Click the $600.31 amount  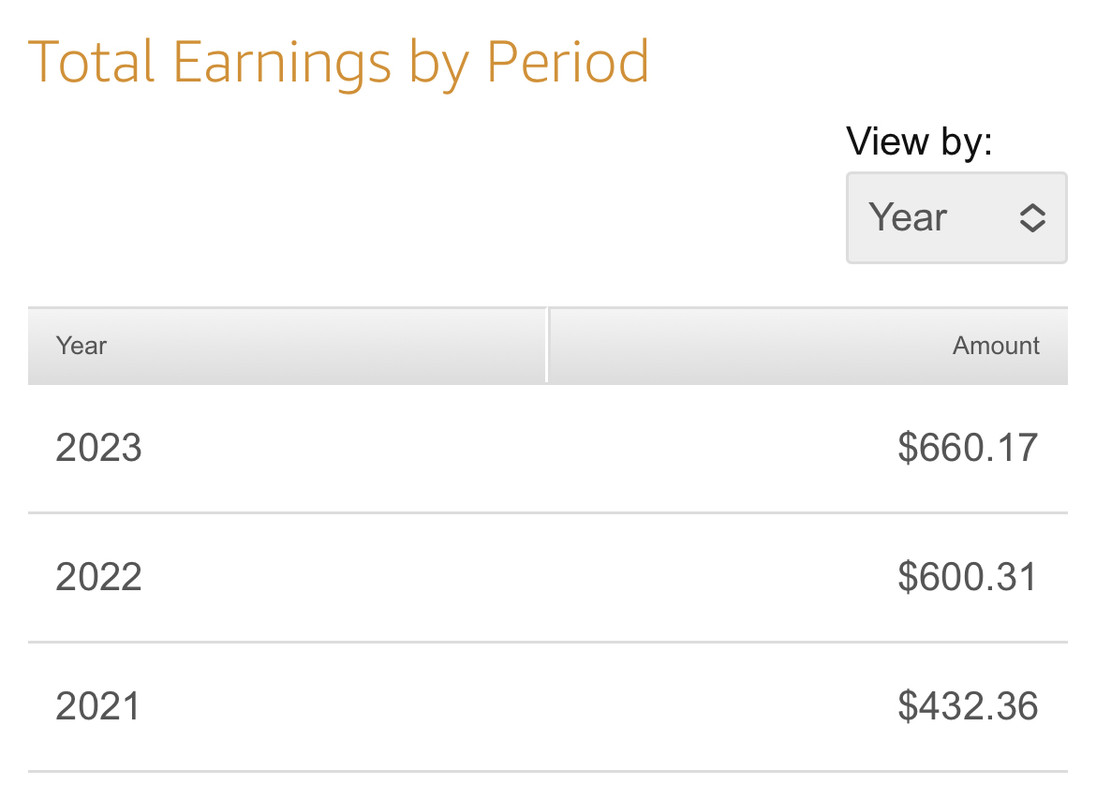[x=968, y=577]
